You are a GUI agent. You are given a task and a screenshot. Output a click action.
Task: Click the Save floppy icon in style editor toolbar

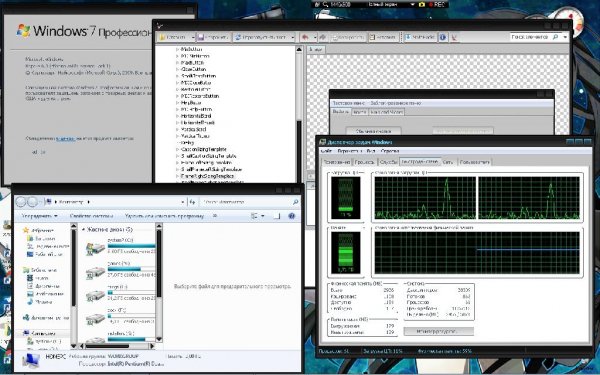pos(201,37)
